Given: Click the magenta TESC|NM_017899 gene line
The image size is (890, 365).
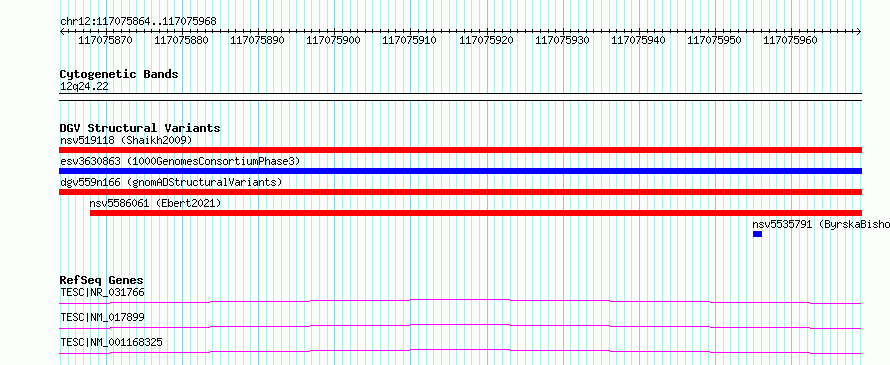Looking at the screenshot, I should click(460, 326).
